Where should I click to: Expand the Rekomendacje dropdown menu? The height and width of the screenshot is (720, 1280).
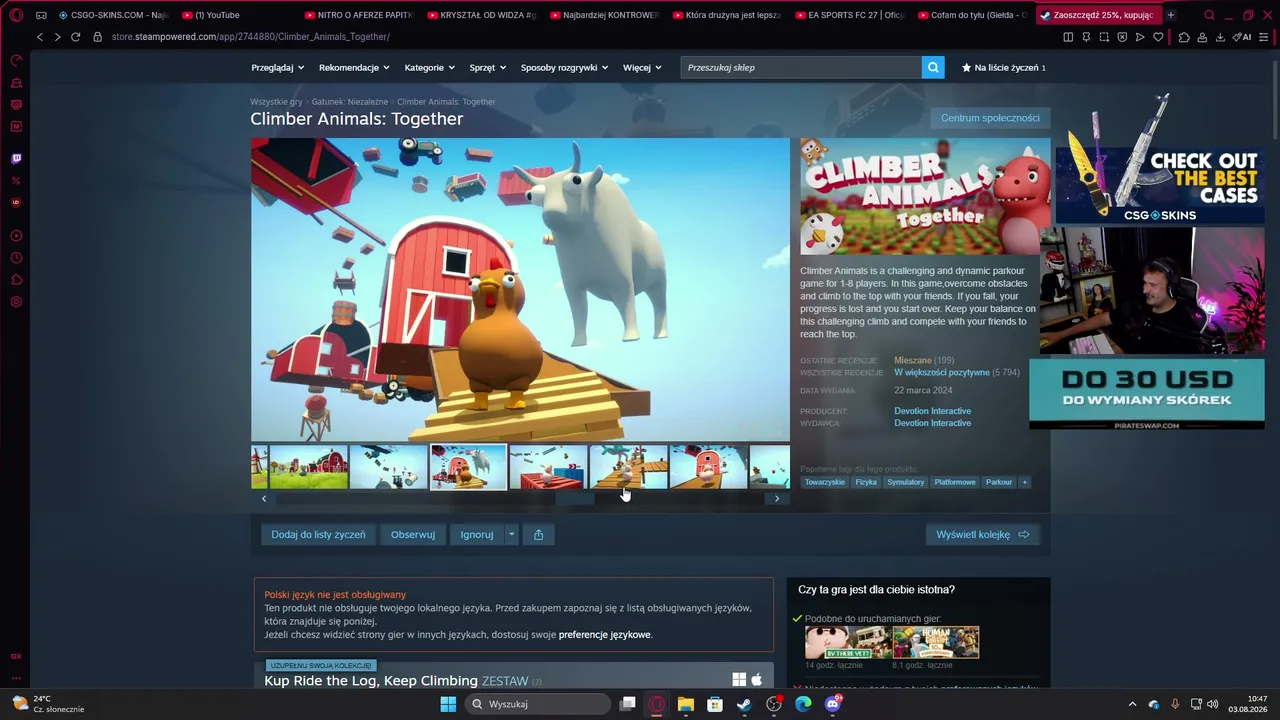coord(355,67)
